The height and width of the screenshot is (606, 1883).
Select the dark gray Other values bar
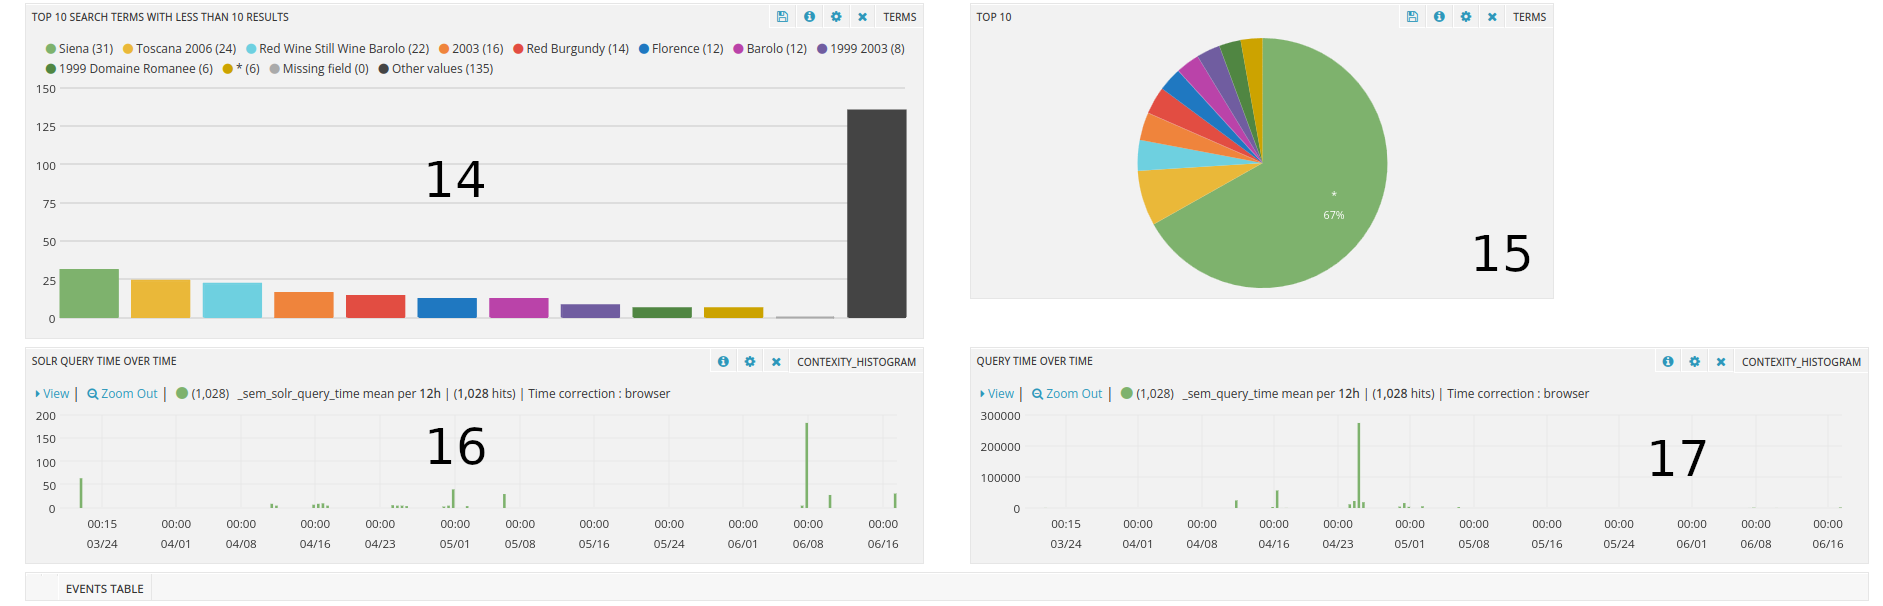tap(877, 214)
